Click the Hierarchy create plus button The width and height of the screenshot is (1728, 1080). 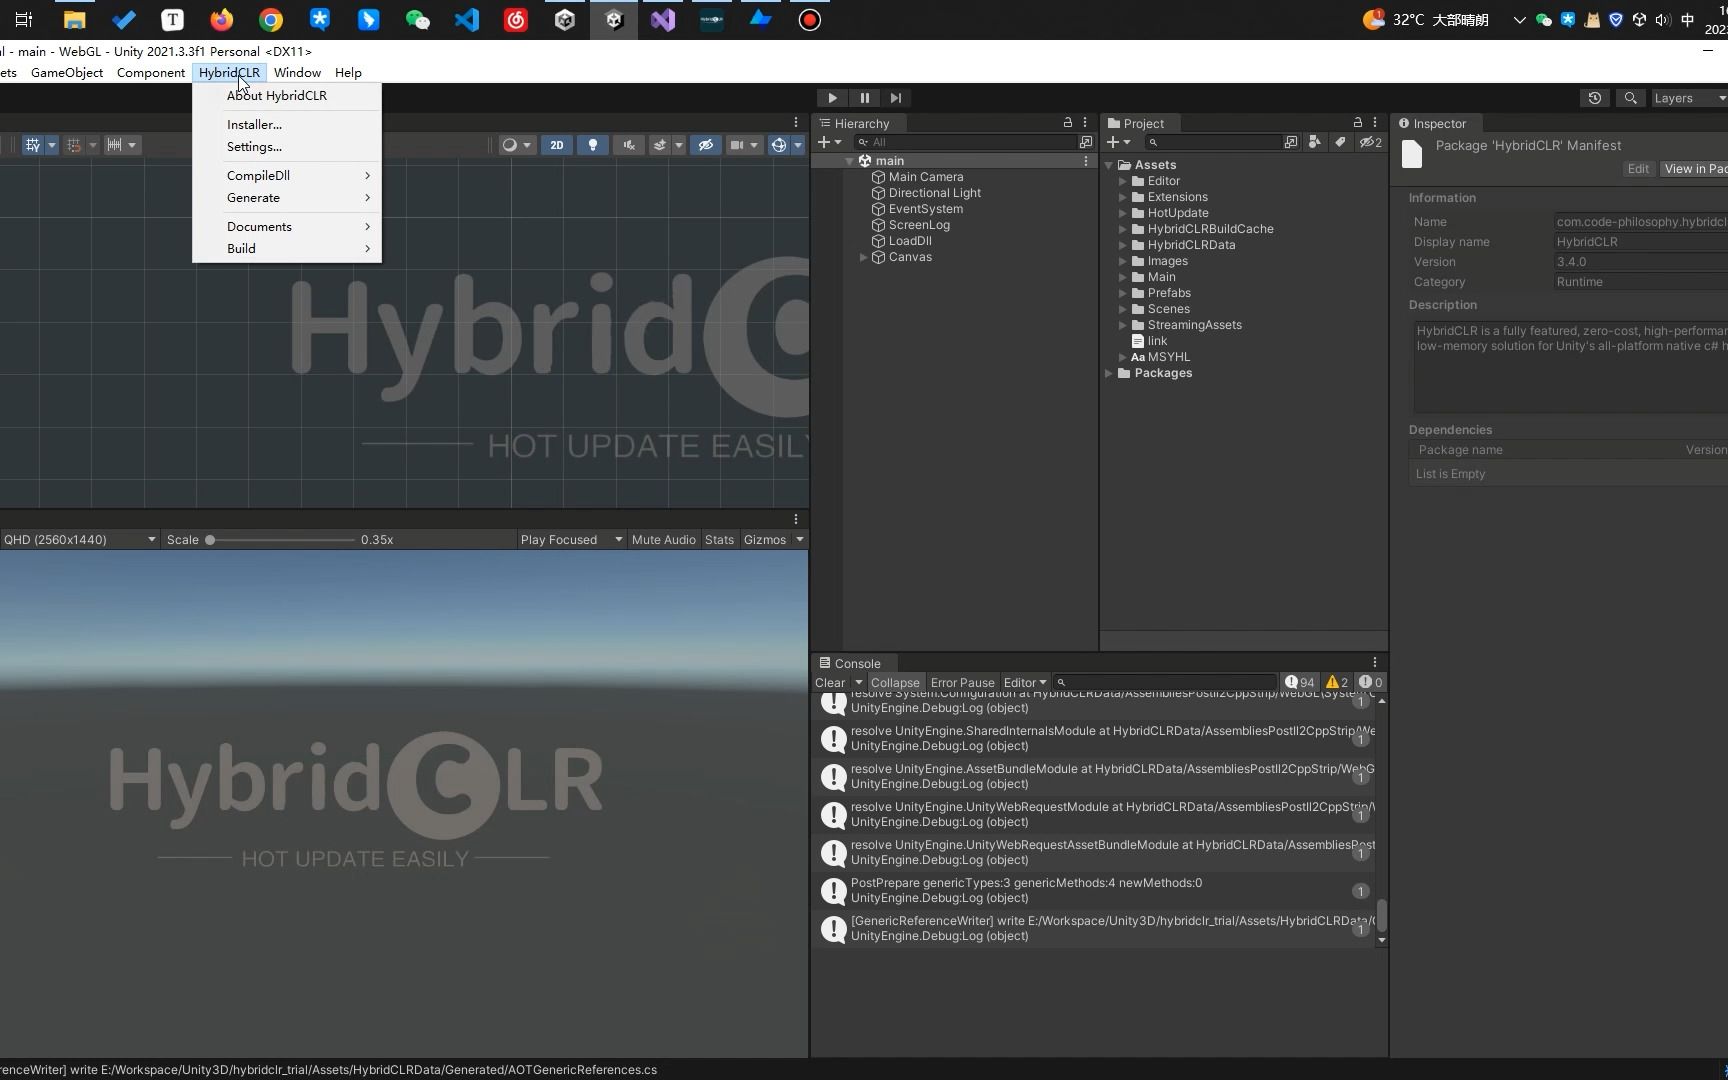(x=830, y=142)
